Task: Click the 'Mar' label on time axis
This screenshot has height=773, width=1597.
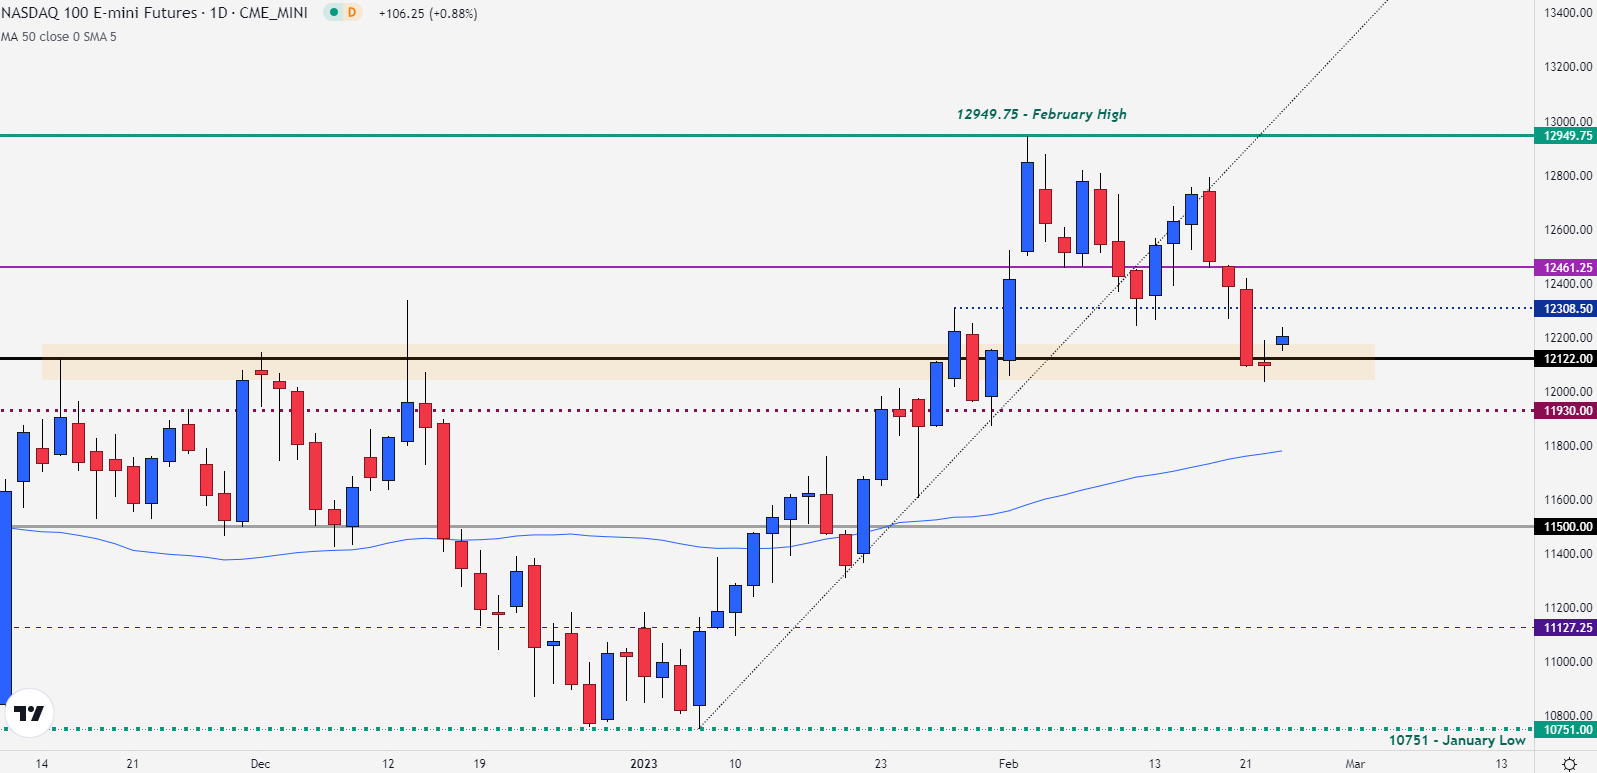Action: [x=1355, y=764]
